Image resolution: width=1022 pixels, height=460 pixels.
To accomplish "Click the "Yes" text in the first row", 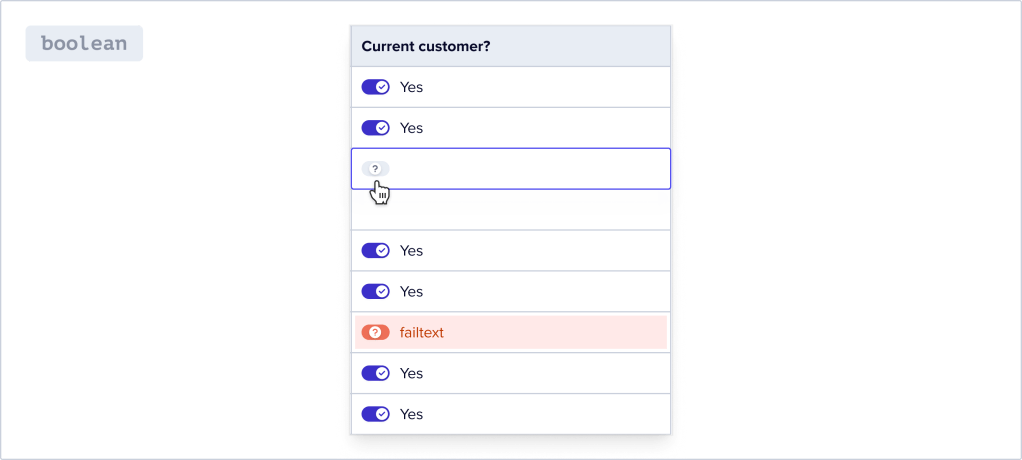I will [x=411, y=87].
